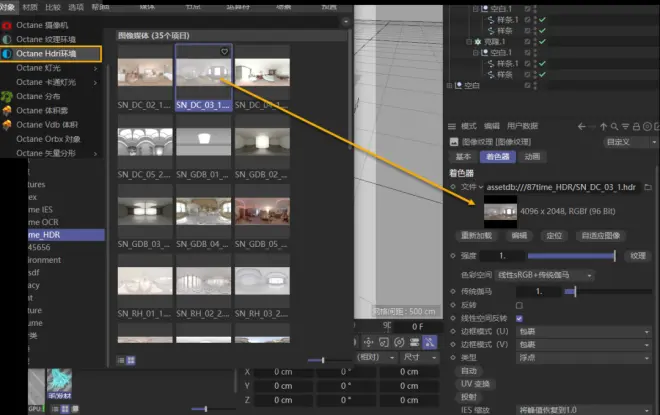Switch to the 着色器 tab
The image size is (660, 415).
(498, 157)
